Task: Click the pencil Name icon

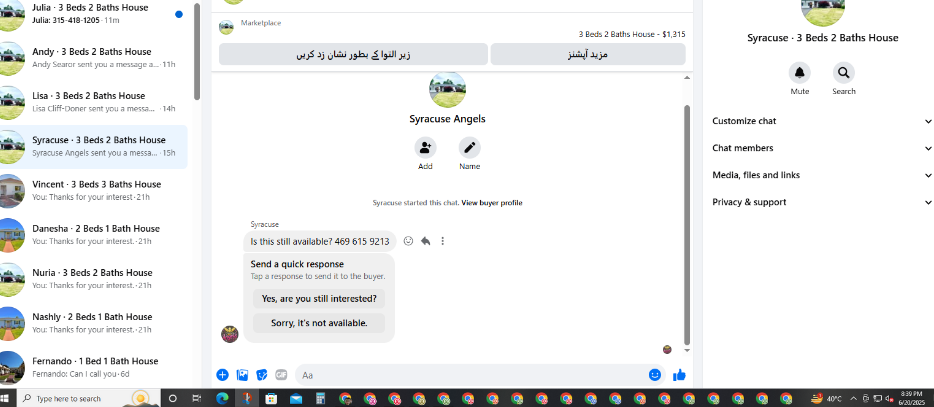Action: pyautogui.click(x=469, y=147)
